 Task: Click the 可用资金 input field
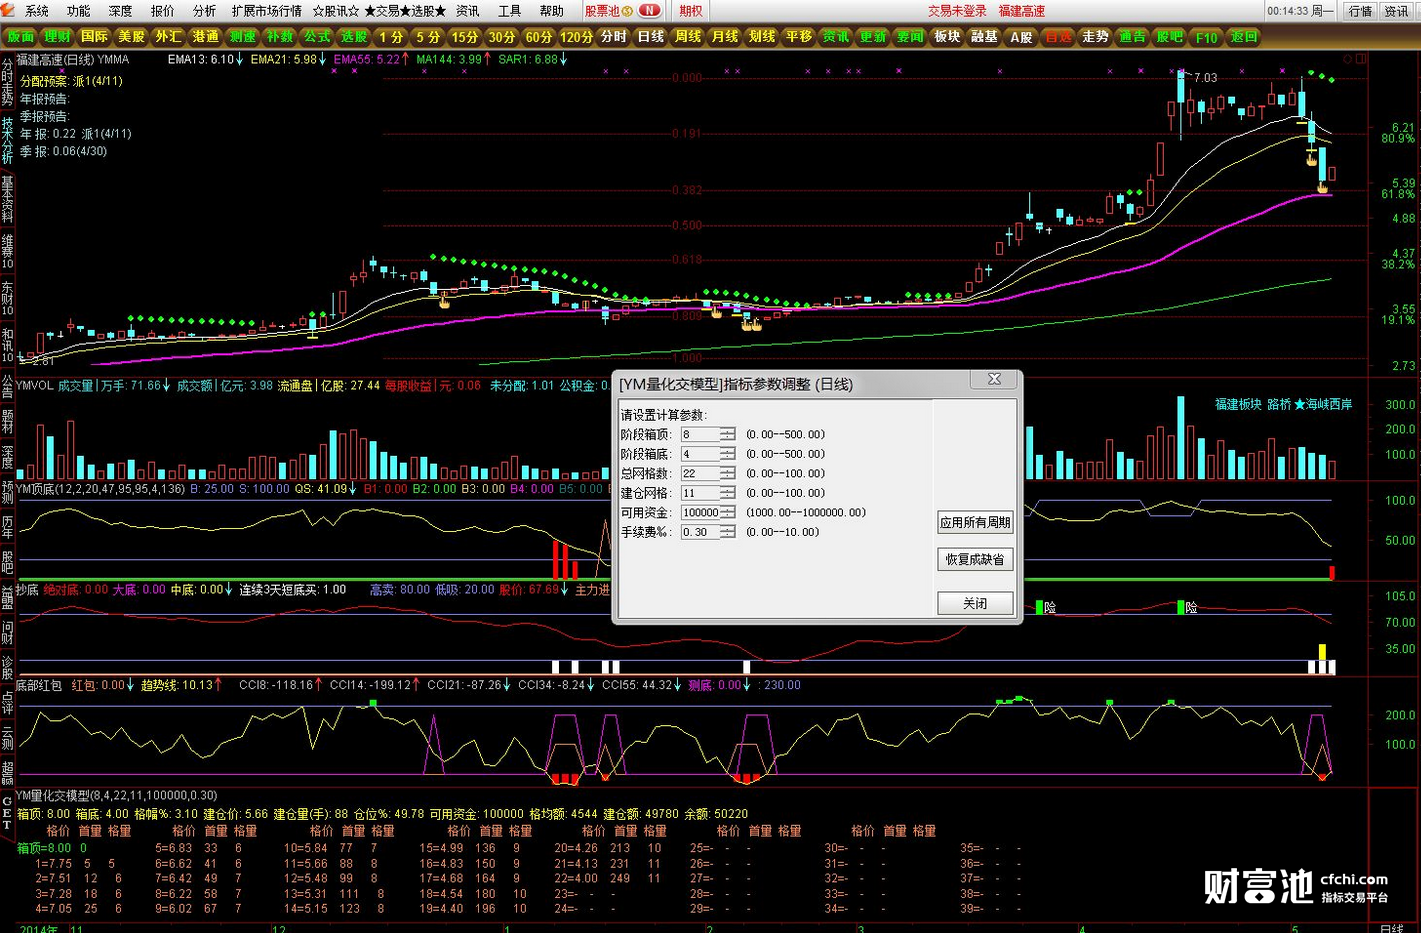700,513
